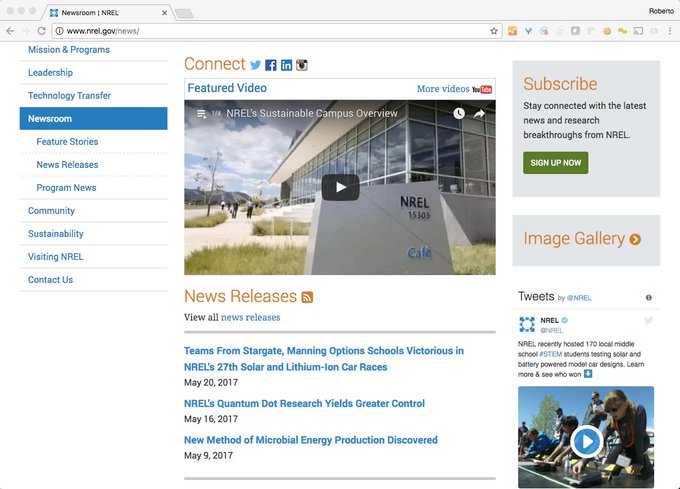This screenshot has width=680, height=489.
Task: Play the featured NREL campus video
Action: (340, 187)
